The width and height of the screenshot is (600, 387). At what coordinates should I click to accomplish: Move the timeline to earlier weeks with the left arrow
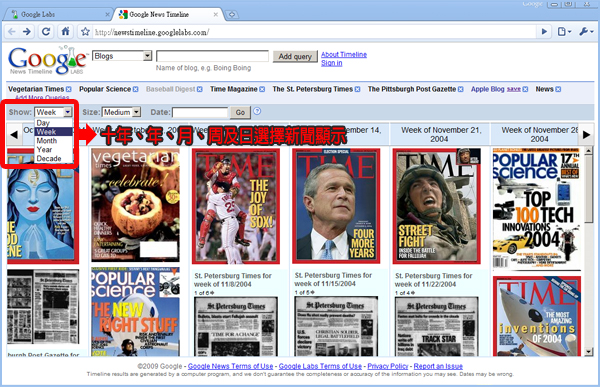pos(14,135)
